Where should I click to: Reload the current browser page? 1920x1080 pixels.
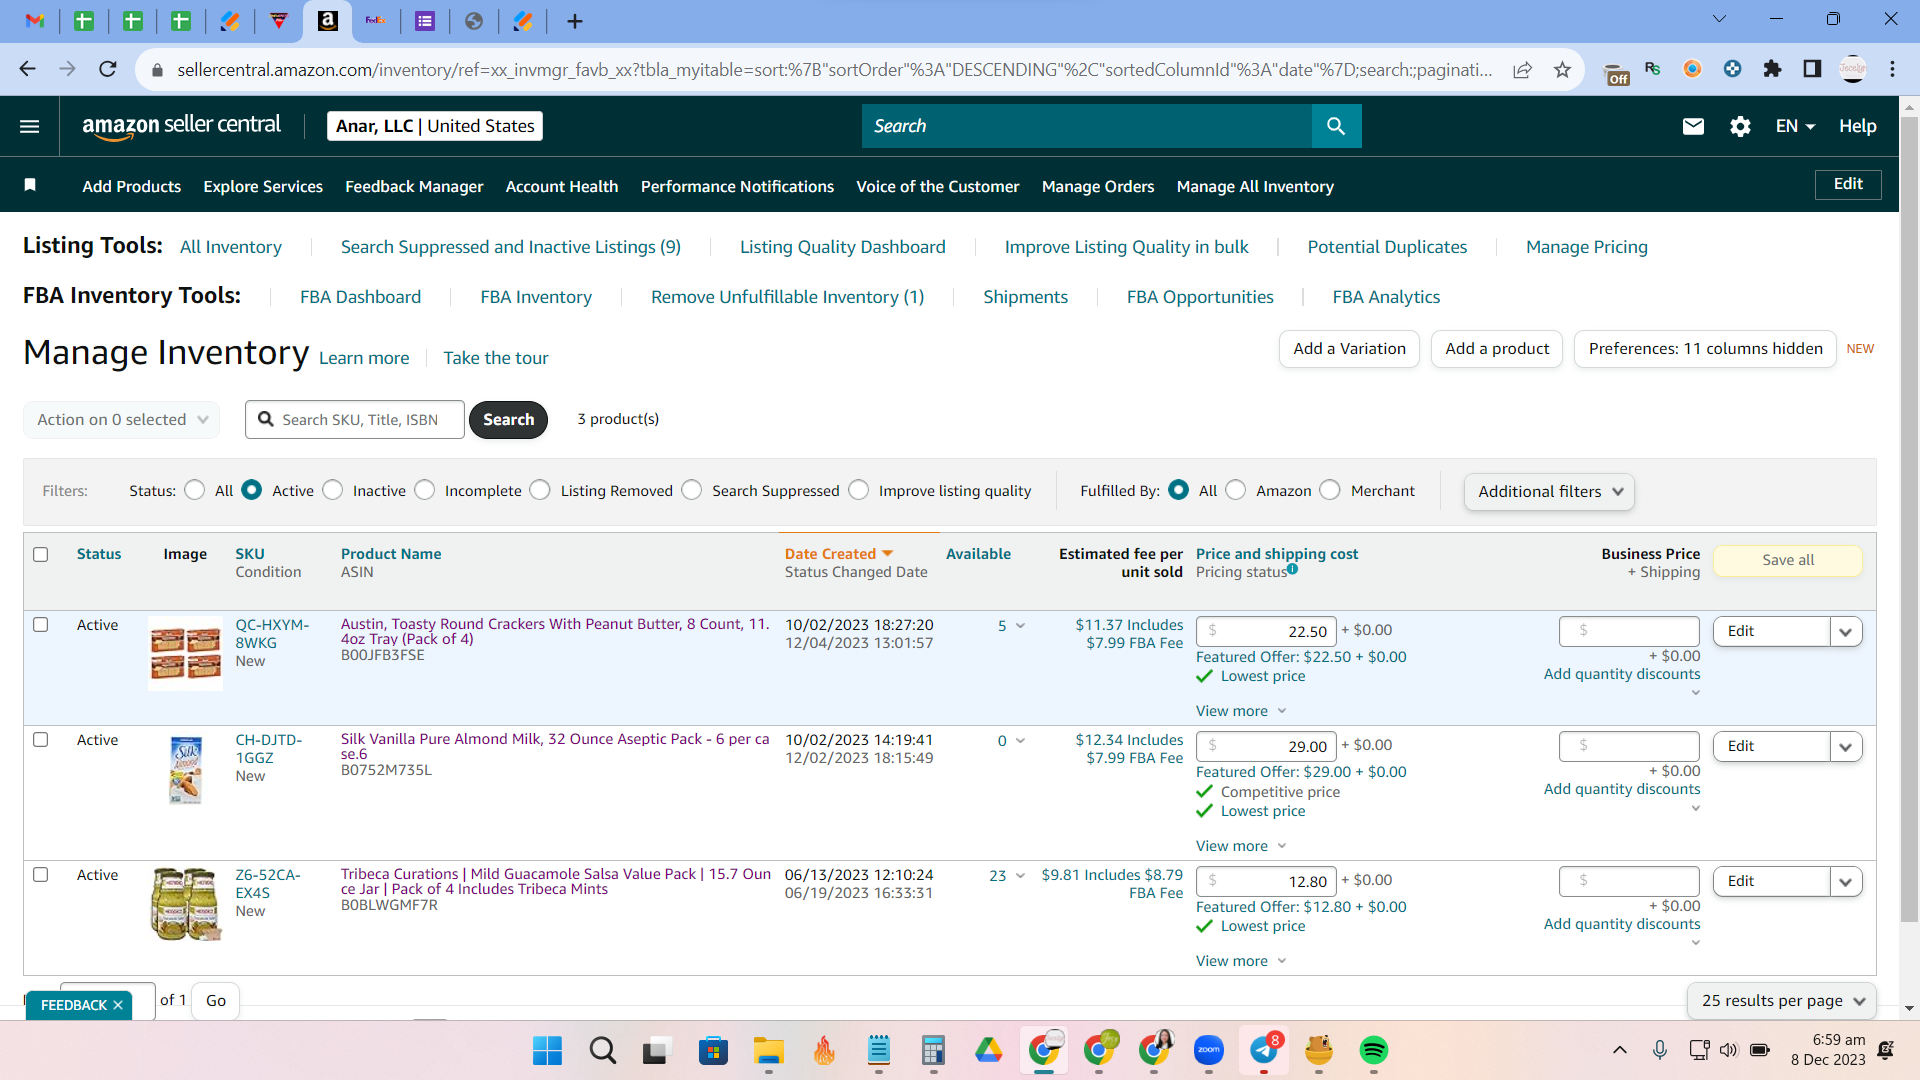[108, 69]
